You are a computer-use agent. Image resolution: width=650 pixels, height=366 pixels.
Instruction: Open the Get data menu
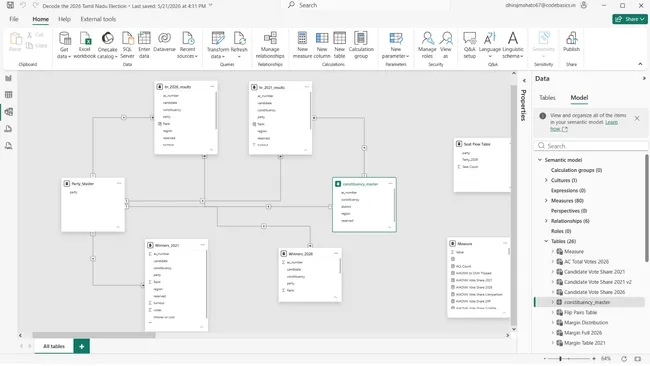tap(64, 45)
